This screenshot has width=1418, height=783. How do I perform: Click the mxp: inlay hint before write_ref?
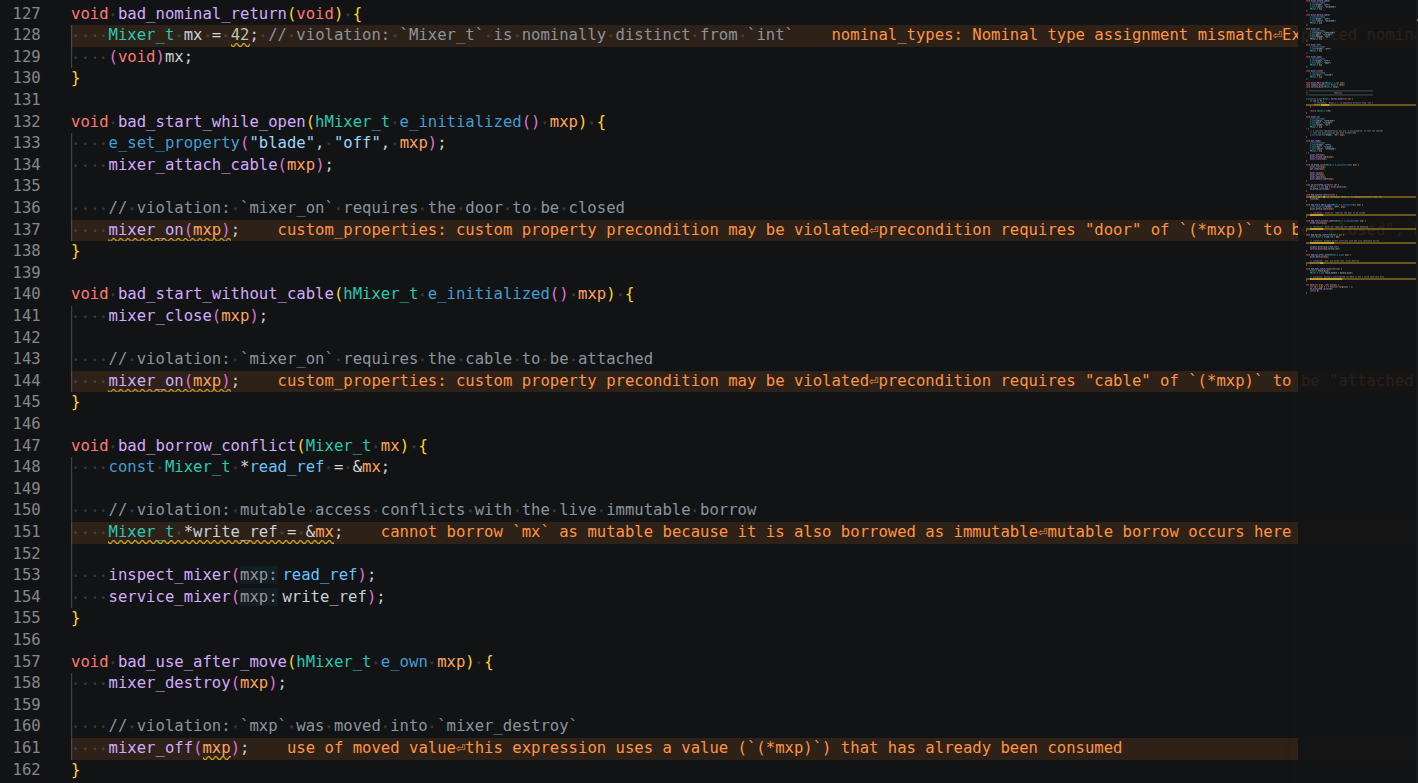259,597
